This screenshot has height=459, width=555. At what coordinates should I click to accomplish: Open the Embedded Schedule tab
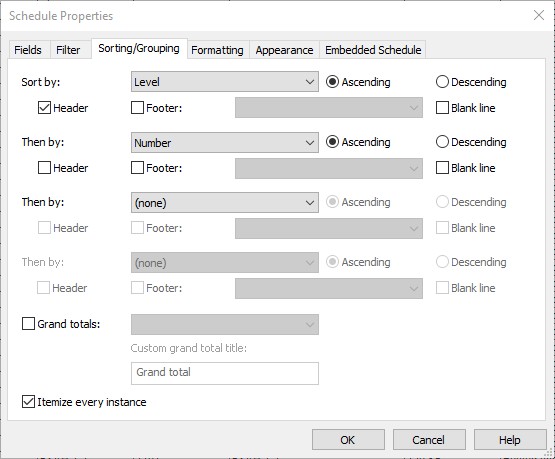(373, 50)
